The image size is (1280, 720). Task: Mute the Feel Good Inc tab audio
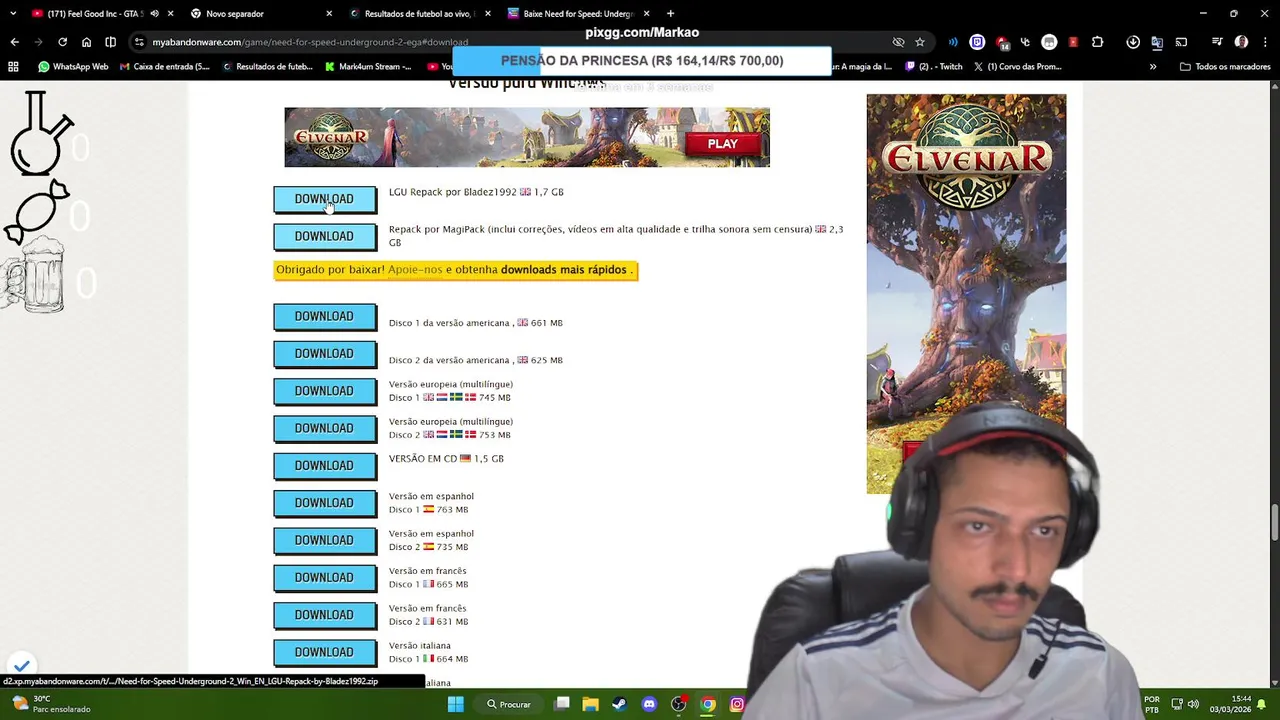[154, 14]
